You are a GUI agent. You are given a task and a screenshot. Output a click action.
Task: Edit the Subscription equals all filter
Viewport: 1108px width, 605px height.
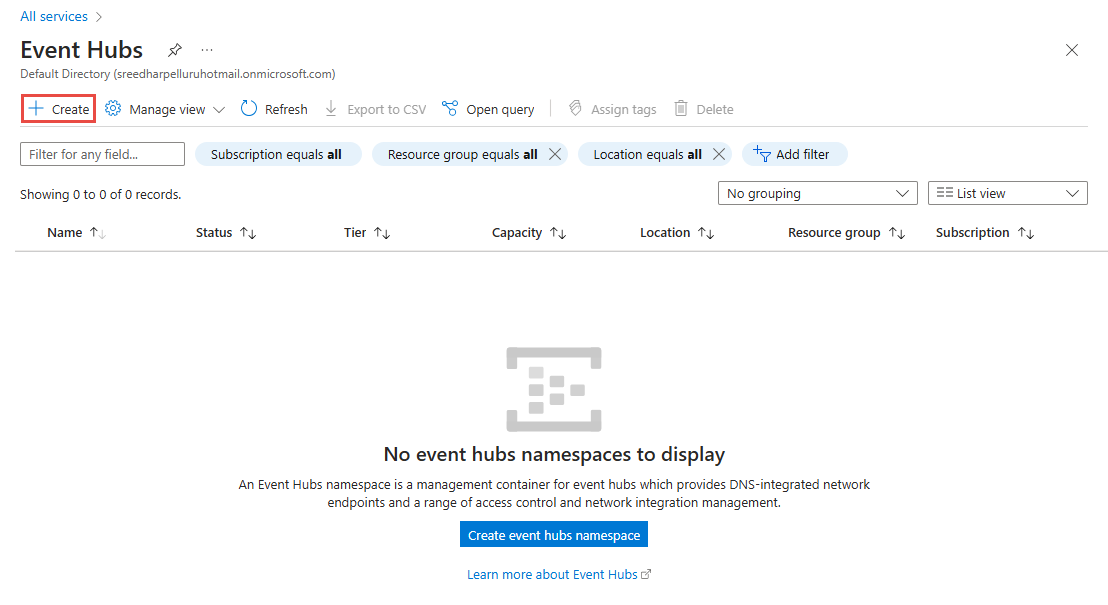pyautogui.click(x=277, y=154)
